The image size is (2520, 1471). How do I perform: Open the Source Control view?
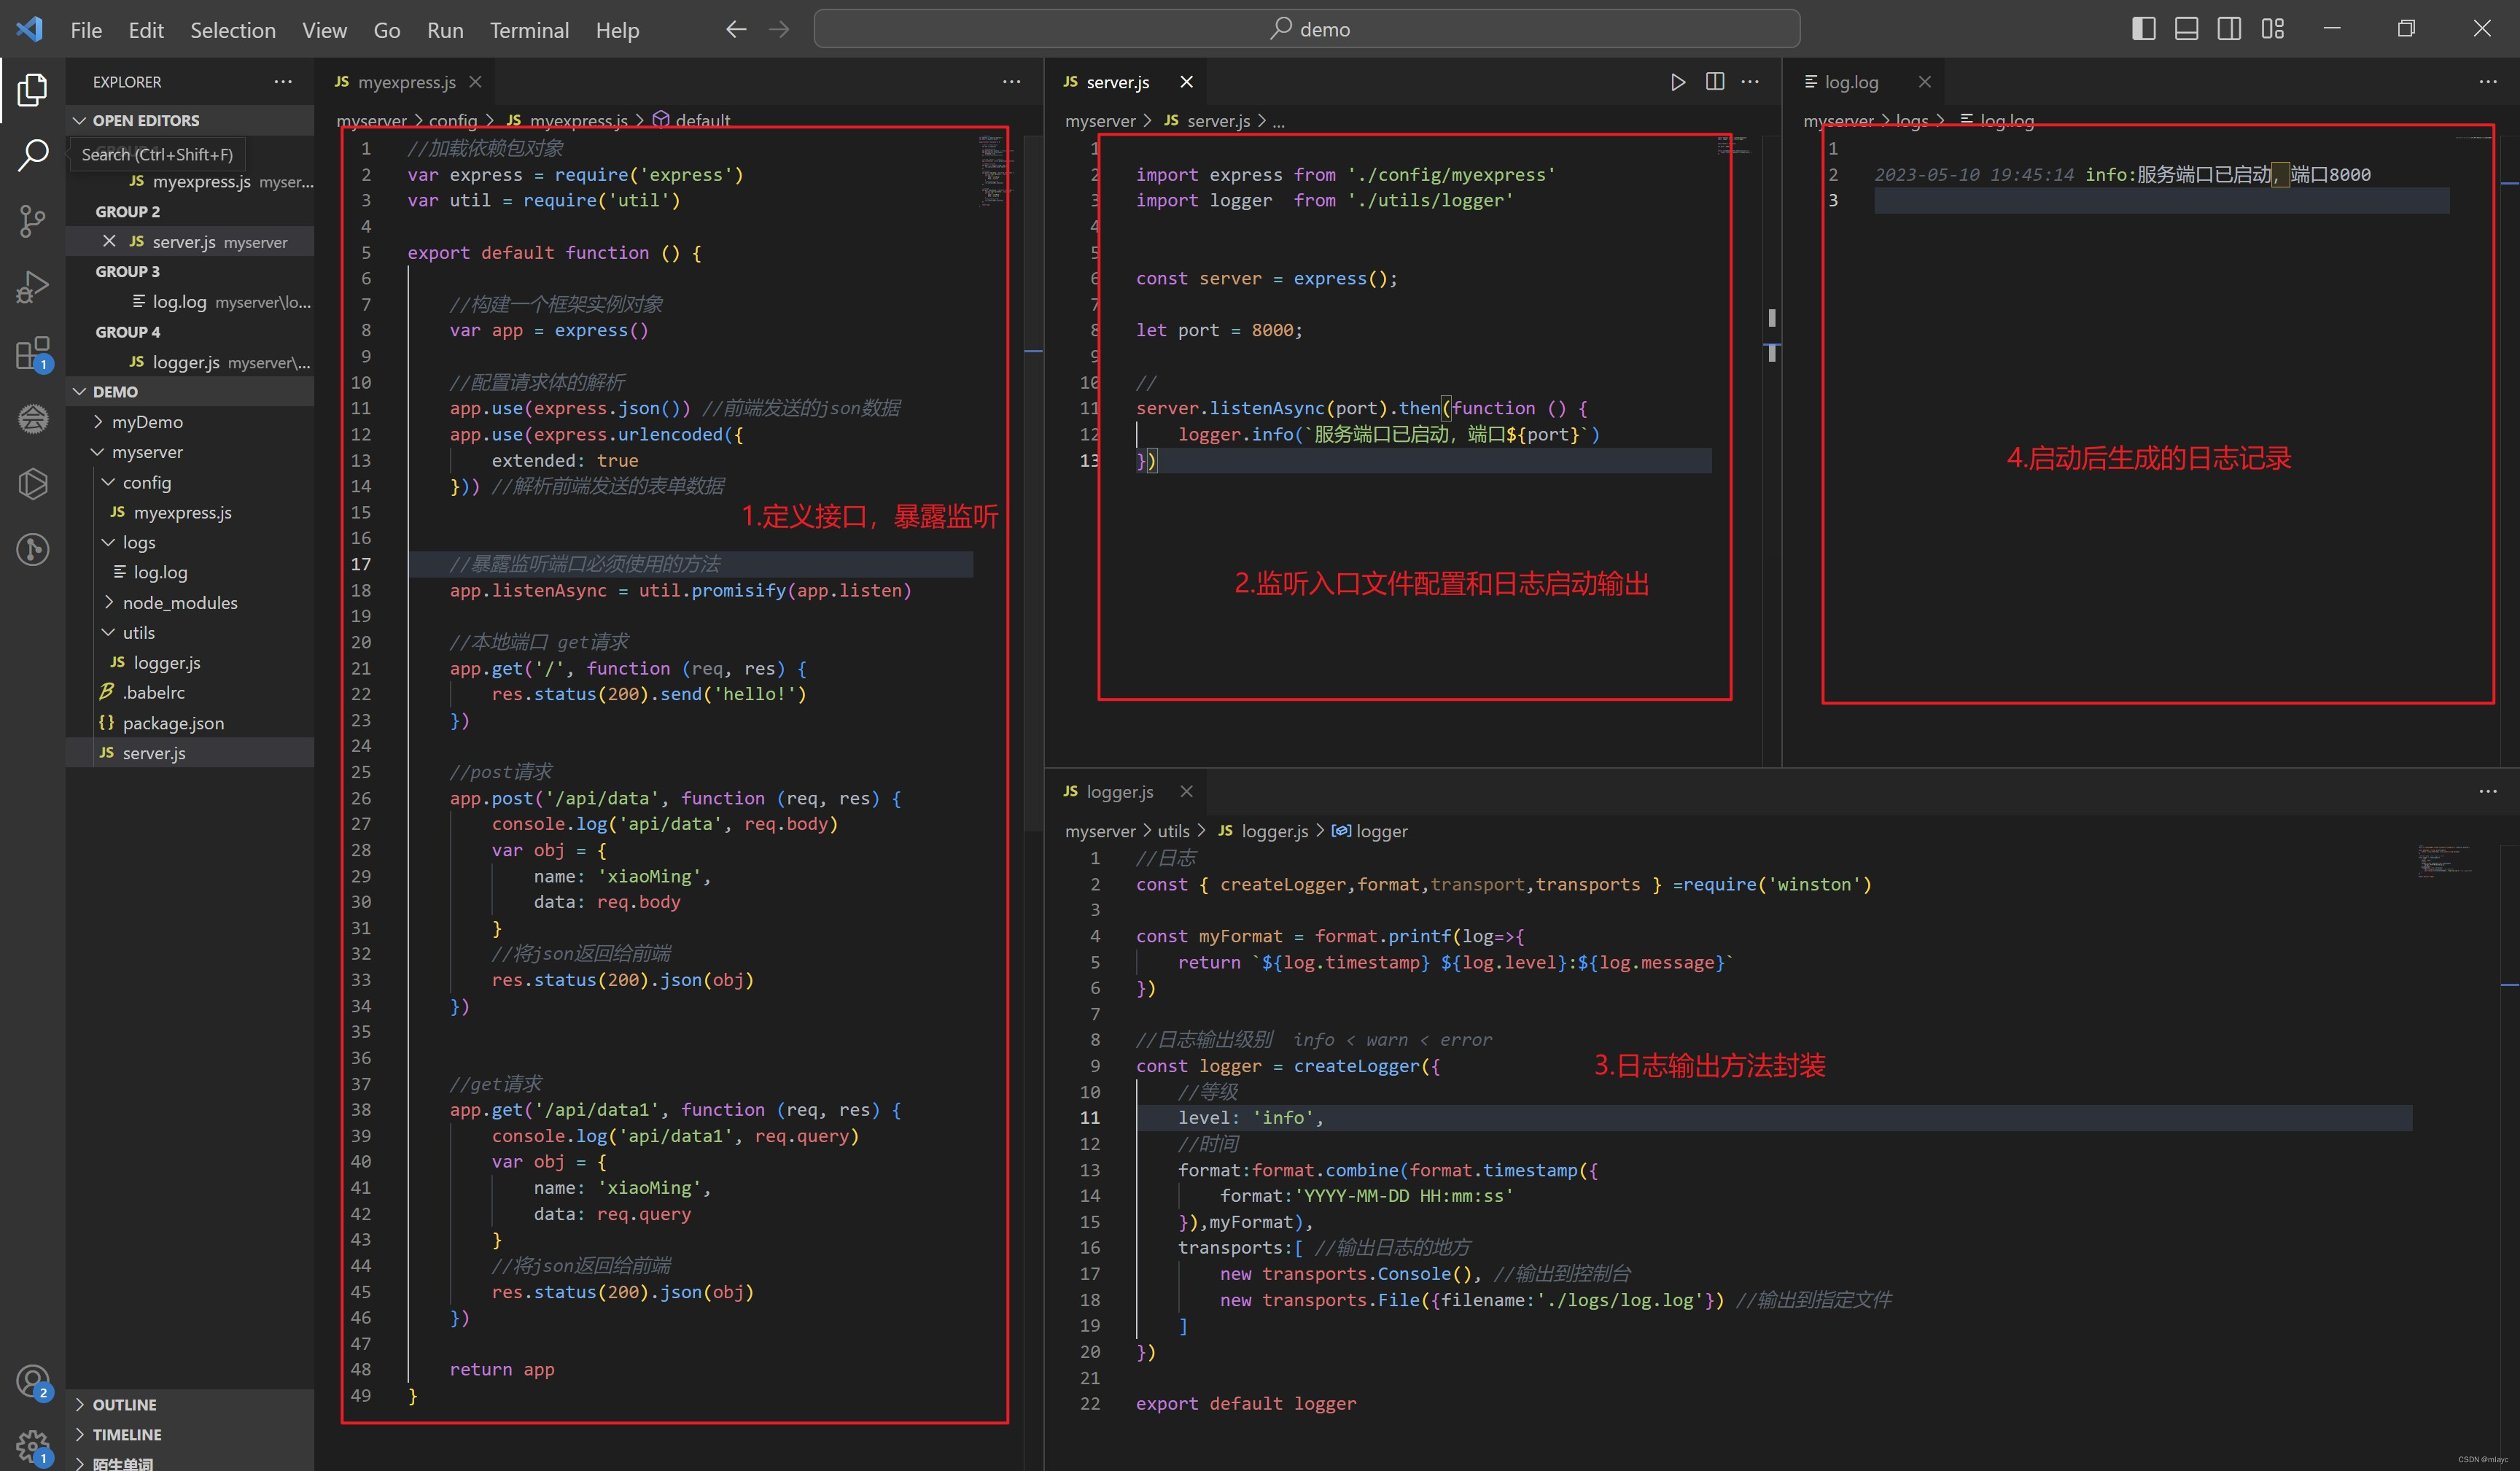pyautogui.click(x=32, y=221)
